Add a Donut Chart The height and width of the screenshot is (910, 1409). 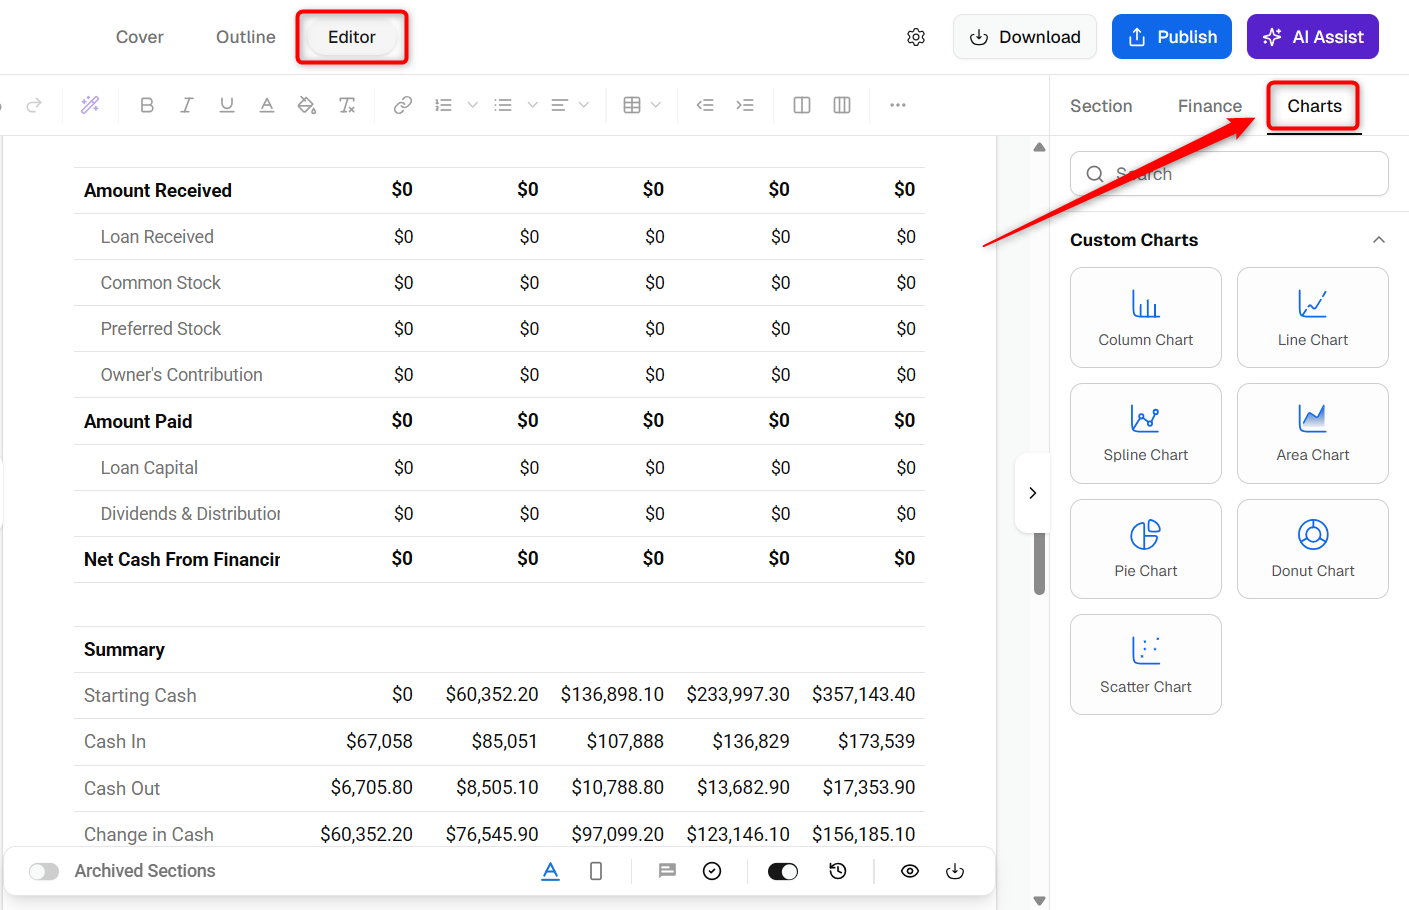(1313, 549)
